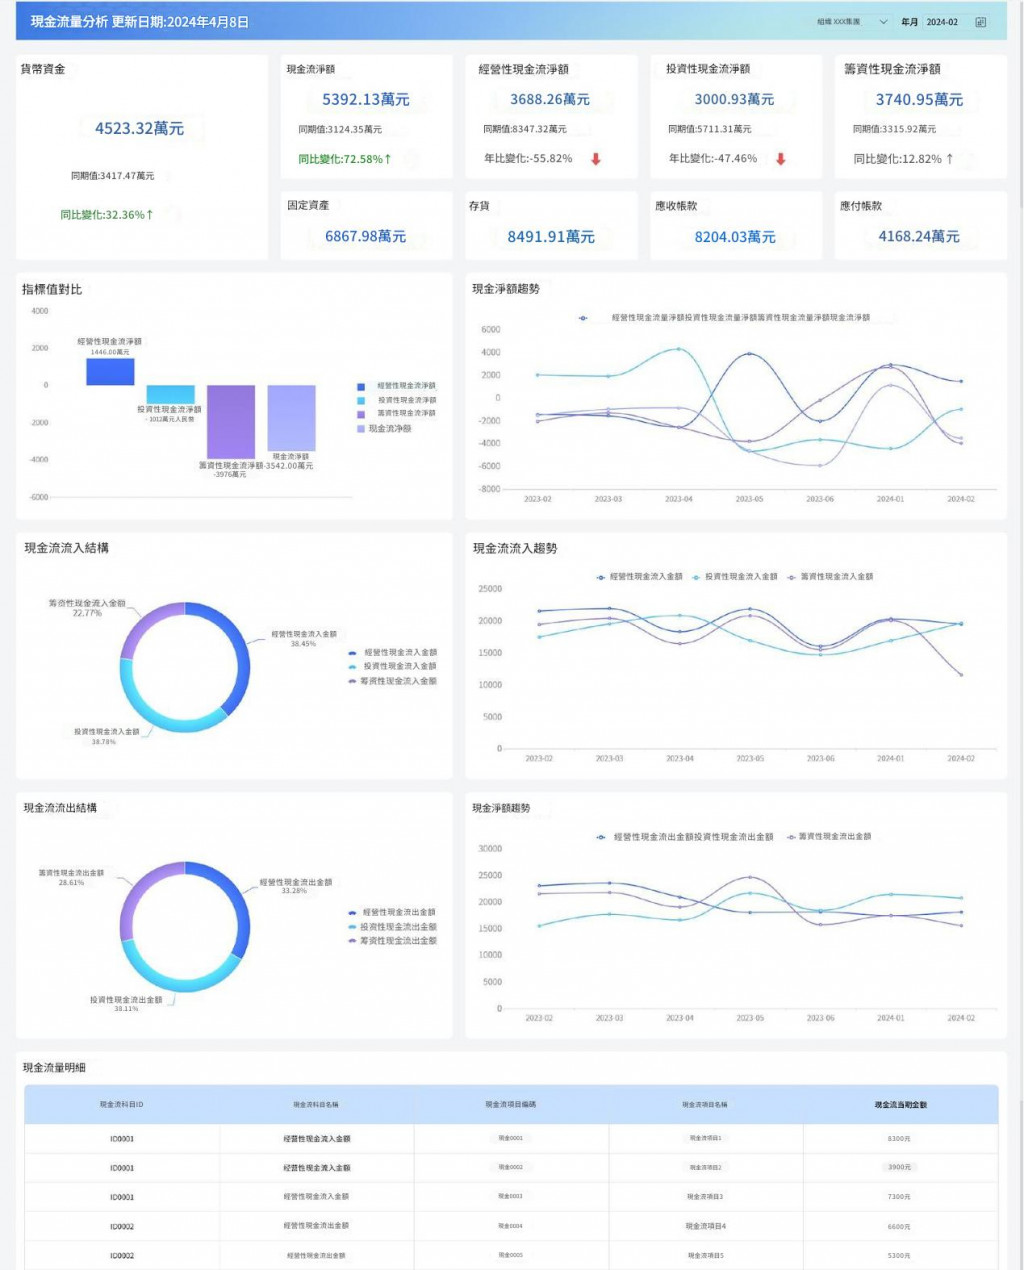
Task: Toggle 經營性現金流入金額 legend in 現金流流入結構 donut
Action: [x=392, y=653]
